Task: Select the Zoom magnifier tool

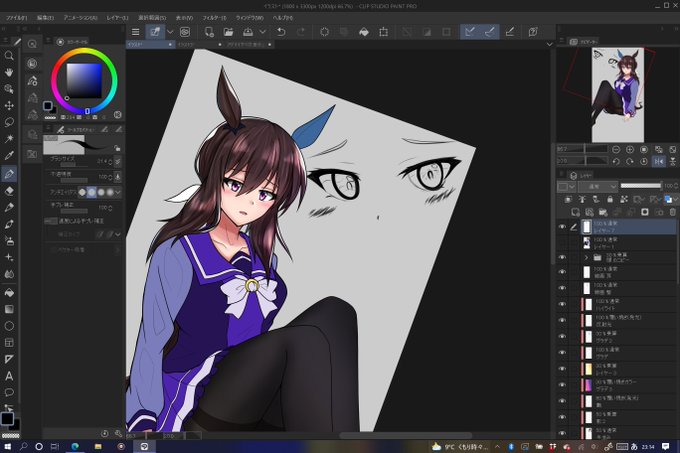Action: pyautogui.click(x=9, y=55)
